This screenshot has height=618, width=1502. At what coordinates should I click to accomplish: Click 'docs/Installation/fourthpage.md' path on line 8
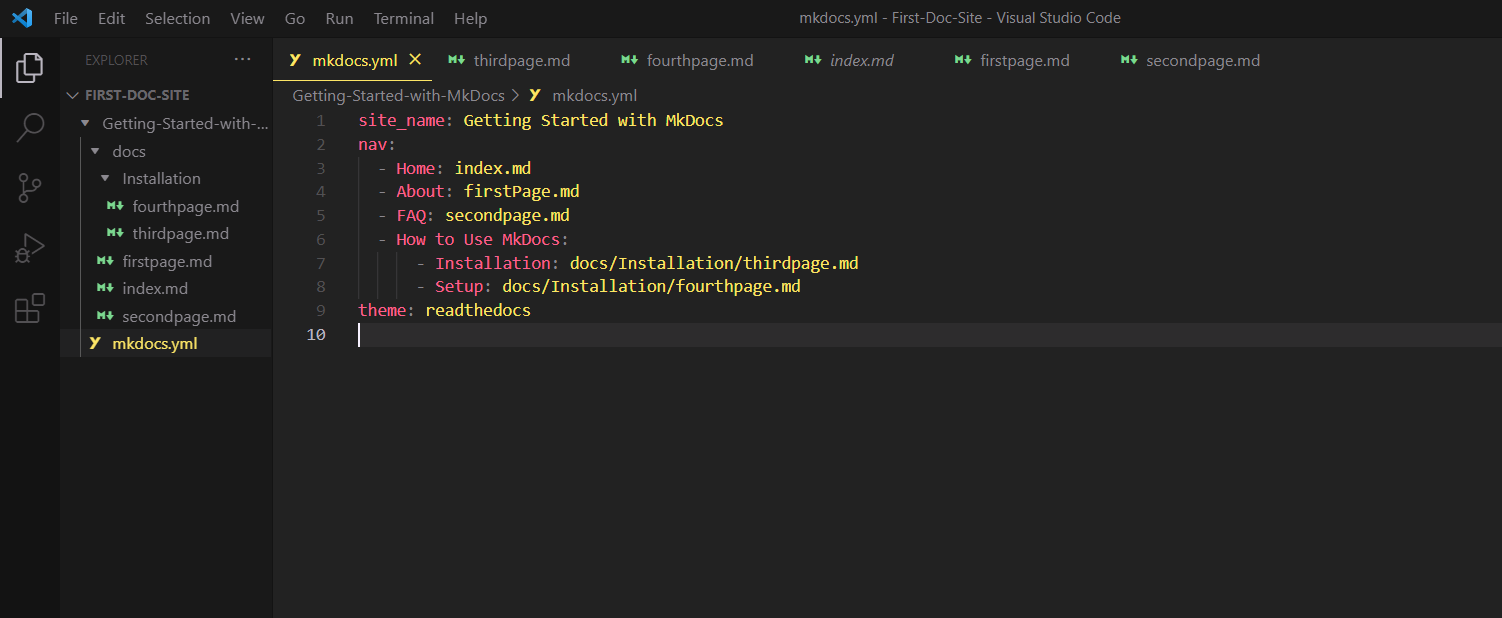pyautogui.click(x=651, y=286)
